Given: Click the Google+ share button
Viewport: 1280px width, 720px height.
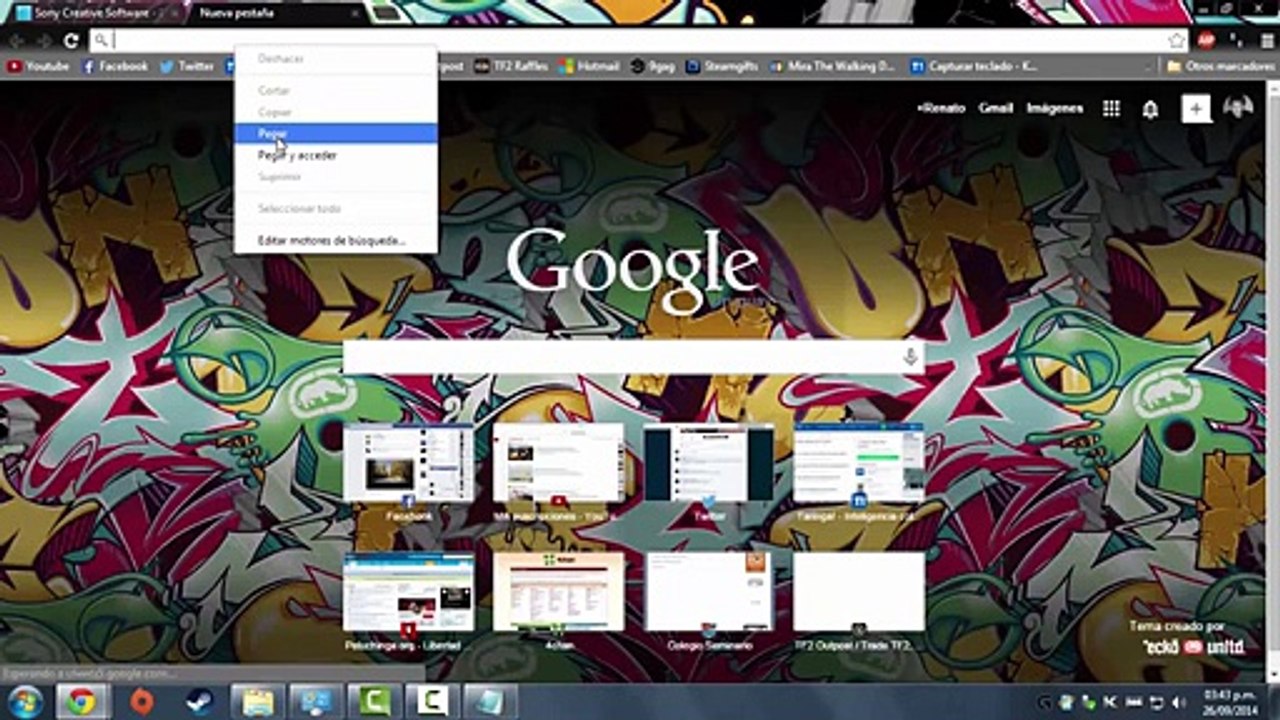Looking at the screenshot, I should coord(1196,108).
